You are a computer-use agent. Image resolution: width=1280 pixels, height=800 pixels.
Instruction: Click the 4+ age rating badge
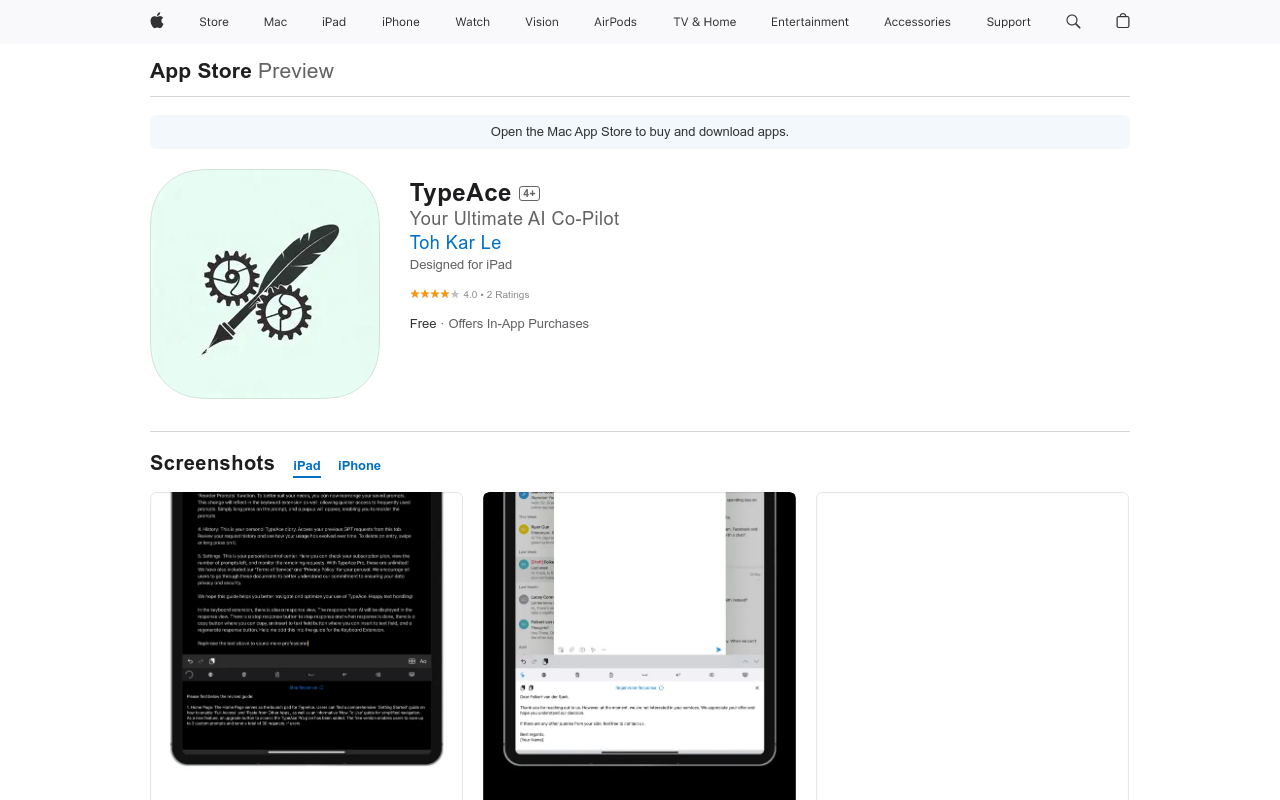point(529,194)
